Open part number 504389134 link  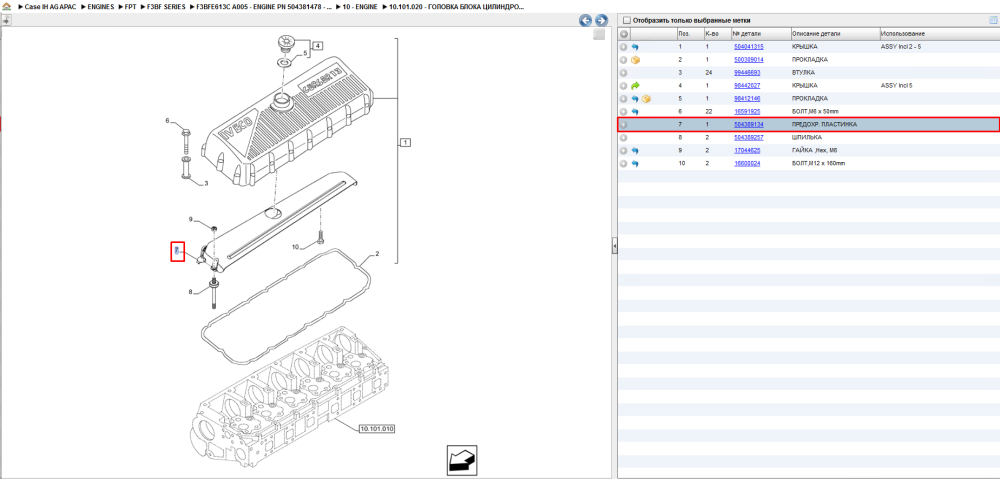[749, 124]
